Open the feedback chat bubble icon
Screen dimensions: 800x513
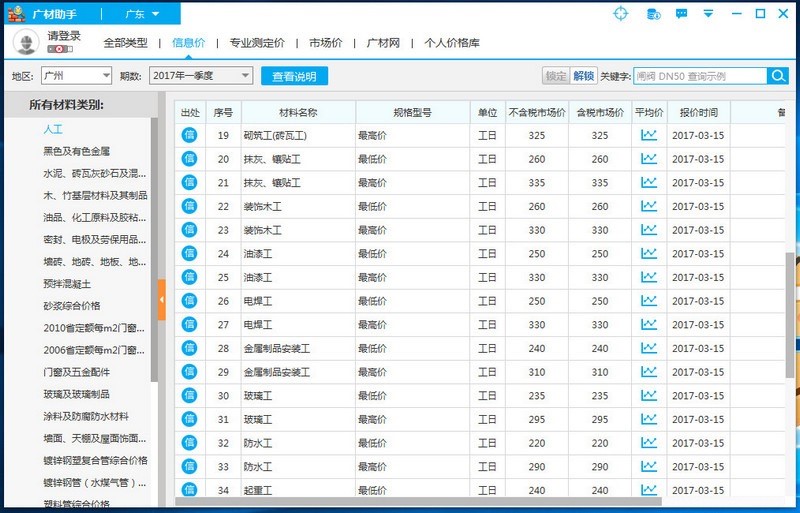(x=681, y=14)
